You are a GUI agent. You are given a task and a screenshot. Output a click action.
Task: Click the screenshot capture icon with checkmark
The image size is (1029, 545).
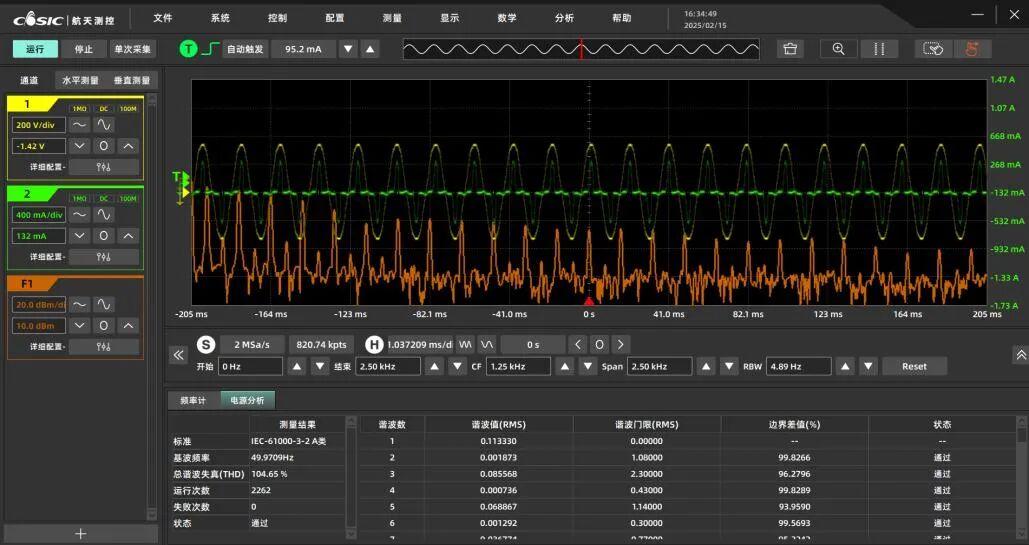pos(933,49)
